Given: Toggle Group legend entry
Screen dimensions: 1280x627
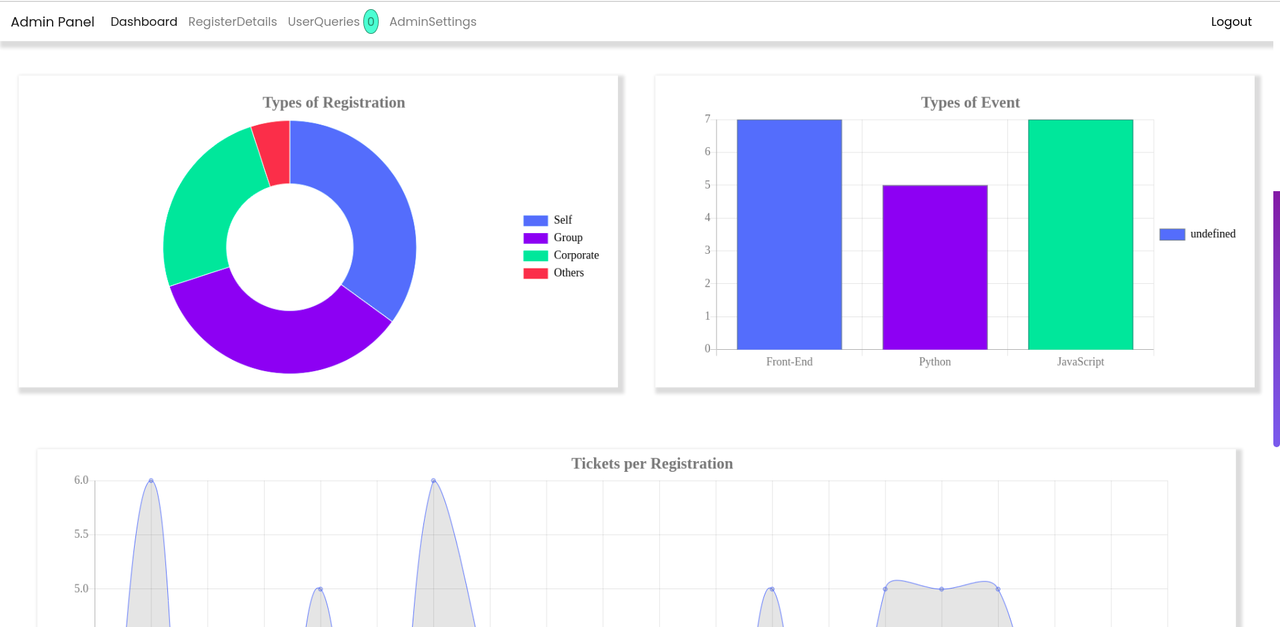Looking at the screenshot, I should [x=553, y=238].
